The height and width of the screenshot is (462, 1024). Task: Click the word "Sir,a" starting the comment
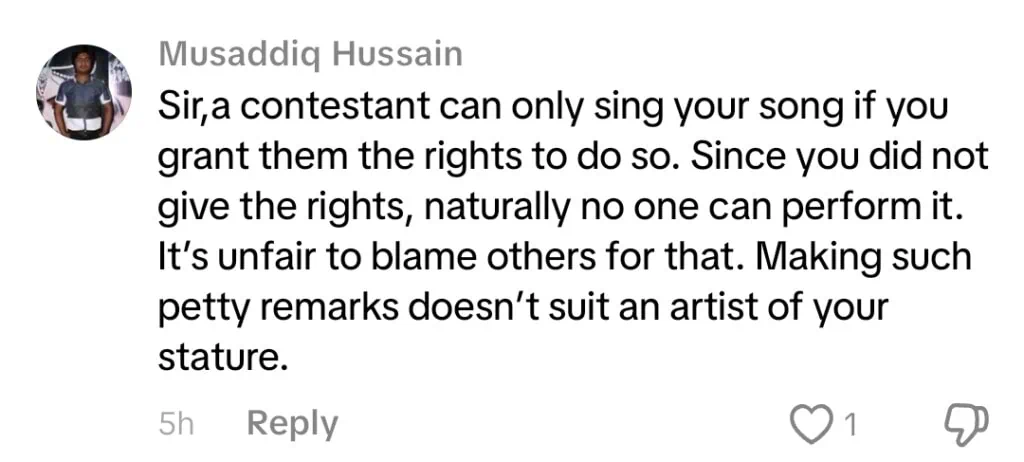pyautogui.click(x=195, y=108)
